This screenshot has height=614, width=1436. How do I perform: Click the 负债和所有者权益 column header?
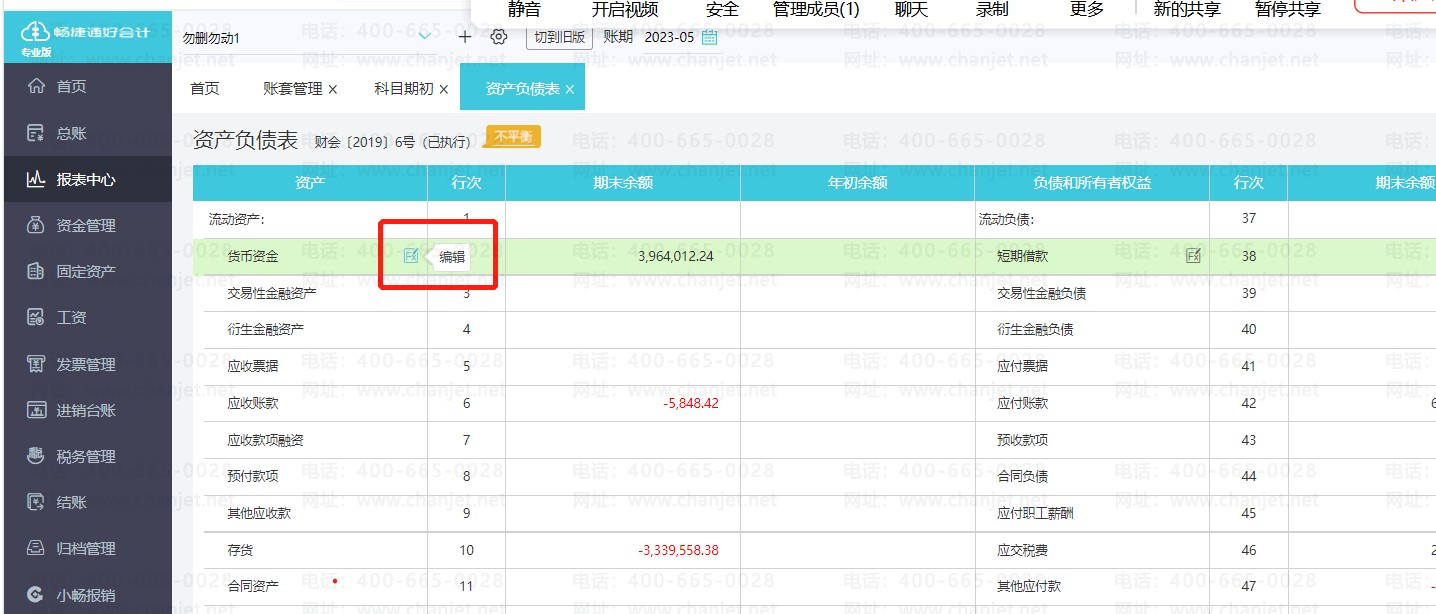pyautogui.click(x=1092, y=183)
